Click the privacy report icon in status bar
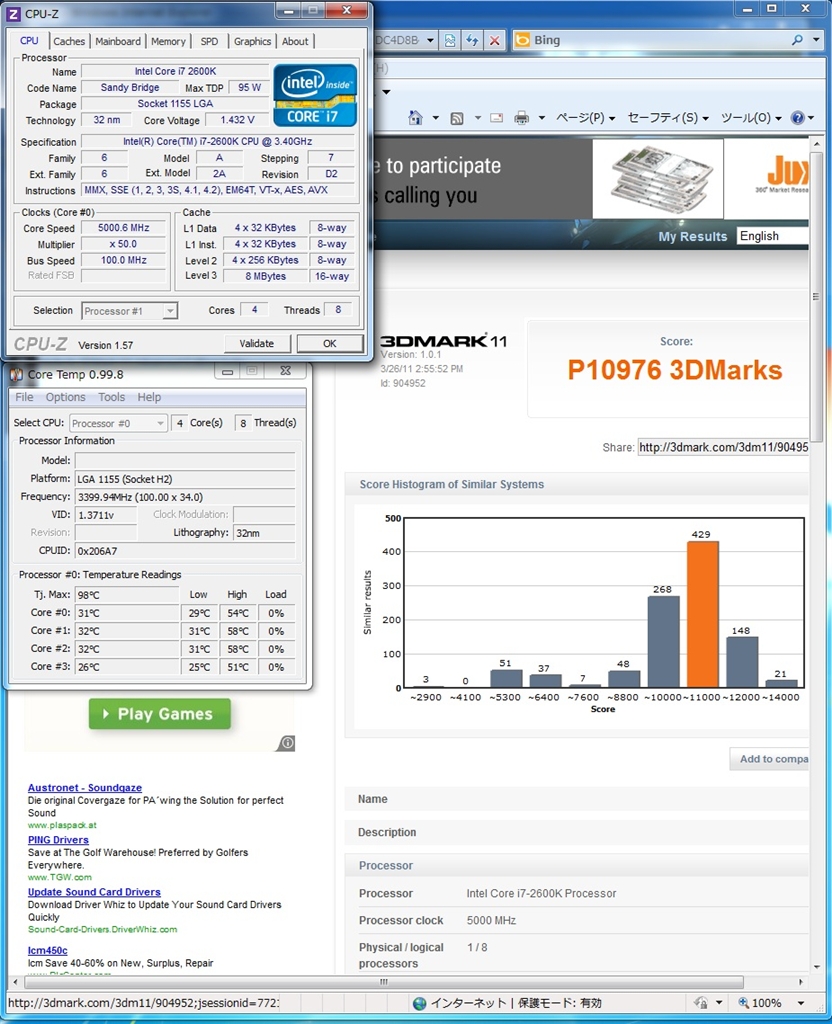 [x=701, y=1003]
